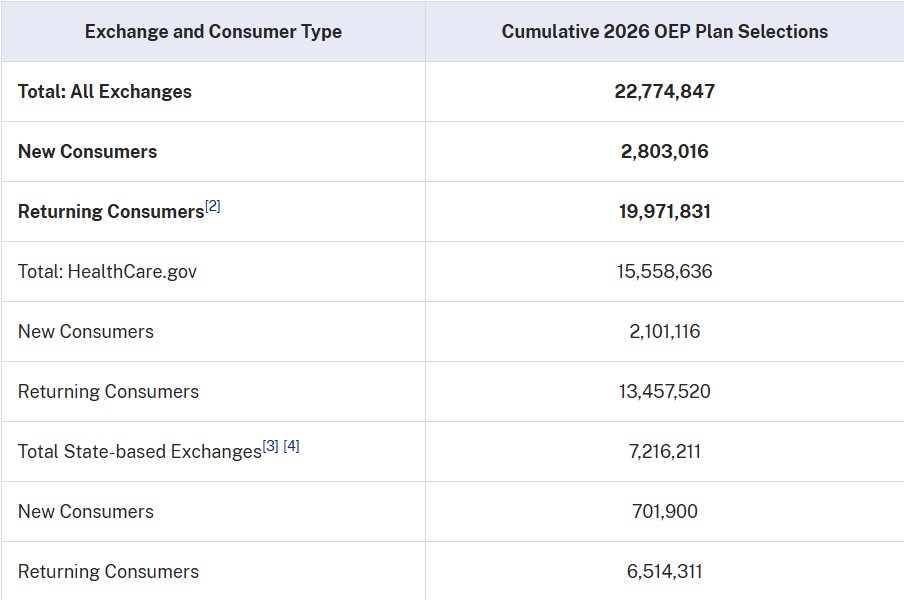
Task: Select the 6,514,311 value cell
Action: (x=664, y=572)
